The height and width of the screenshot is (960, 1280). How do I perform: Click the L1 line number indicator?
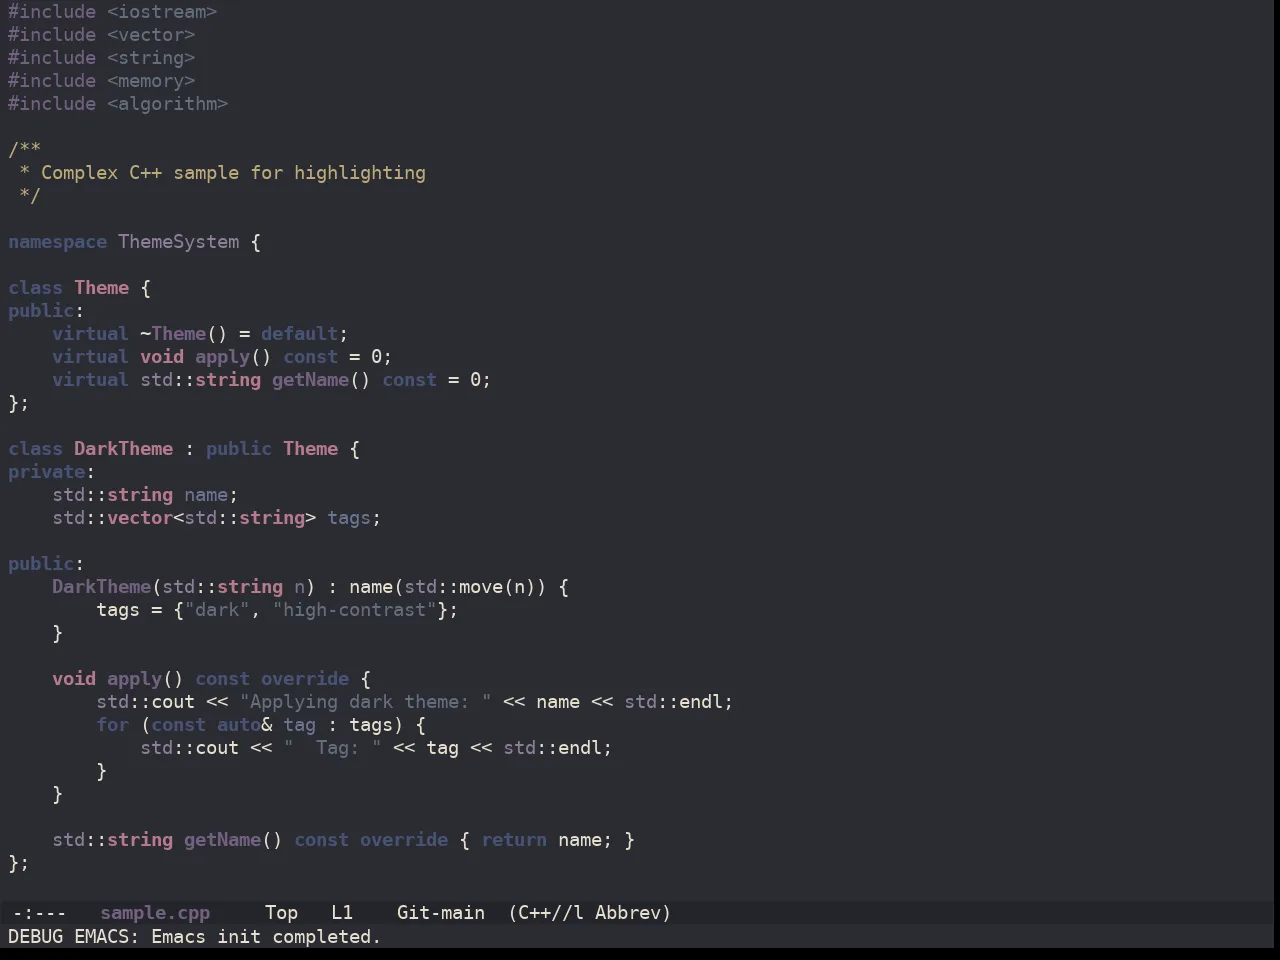click(342, 913)
